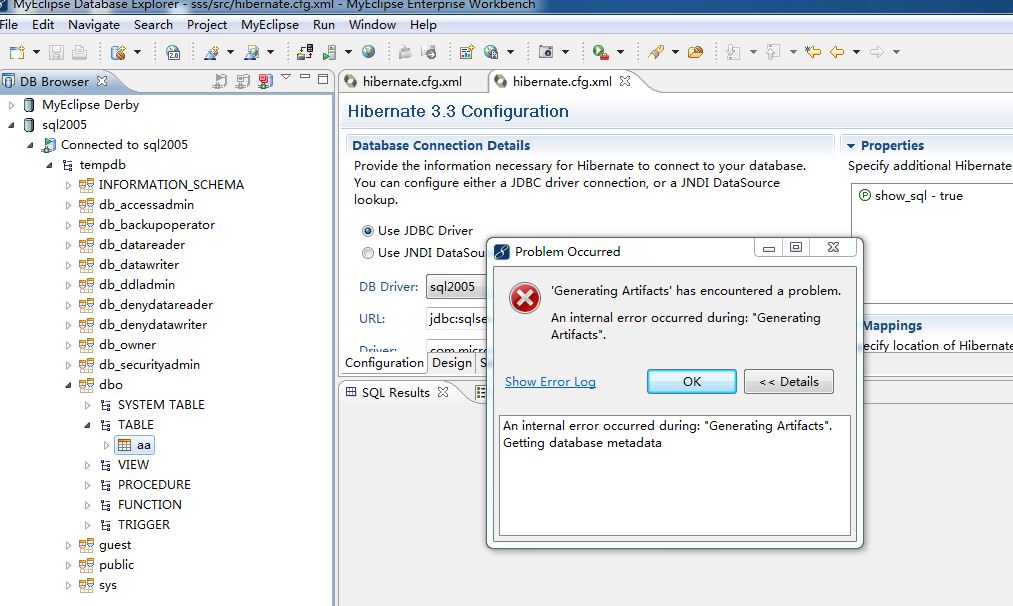This screenshot has height=606, width=1013.
Task: Minimize the DB Browser view
Action: tap(305, 78)
